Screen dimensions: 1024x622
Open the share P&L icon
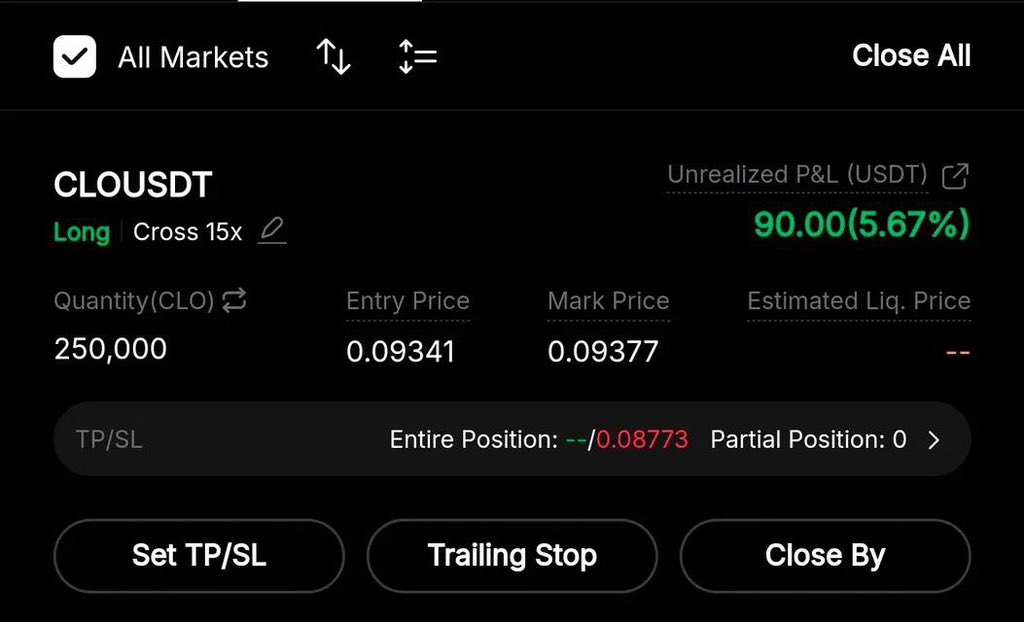coord(956,176)
